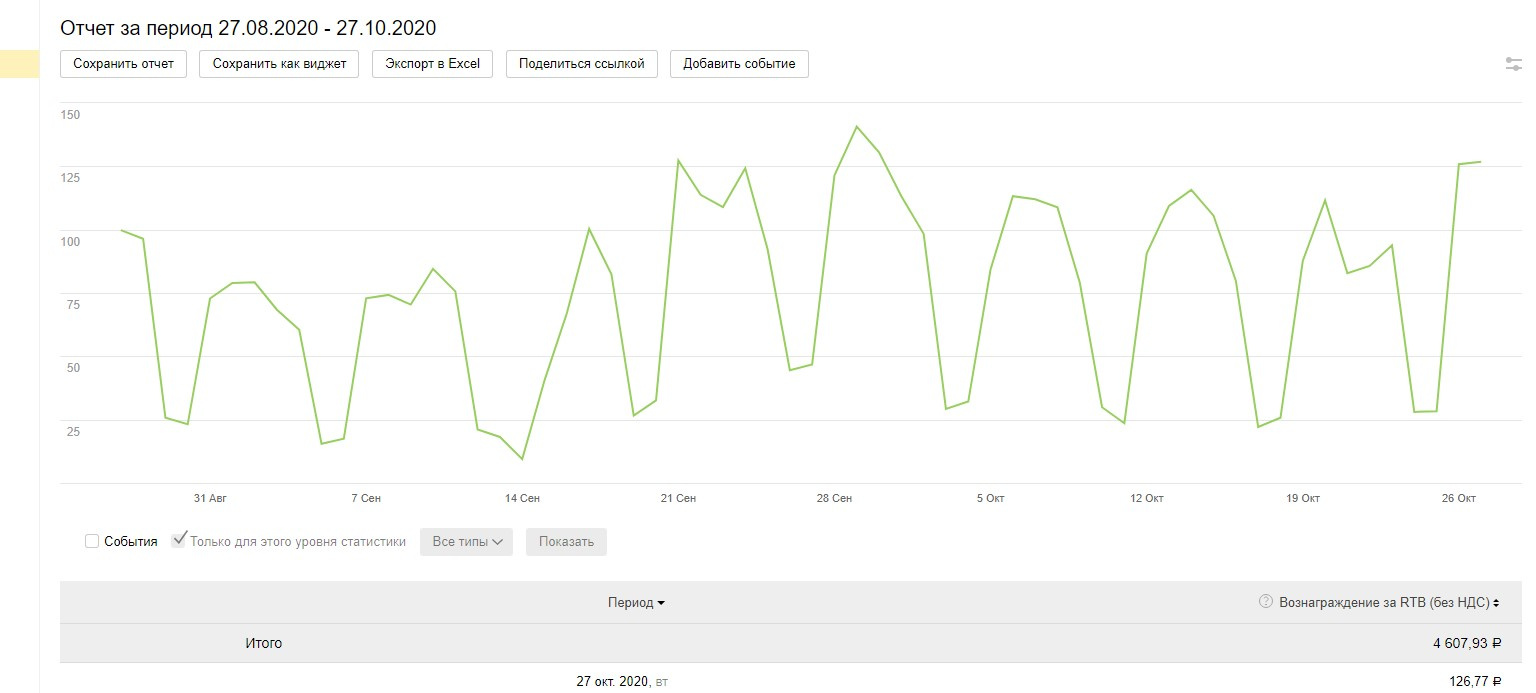Click Поделиться ссылкой button
The height and width of the screenshot is (693, 1536).
point(582,64)
